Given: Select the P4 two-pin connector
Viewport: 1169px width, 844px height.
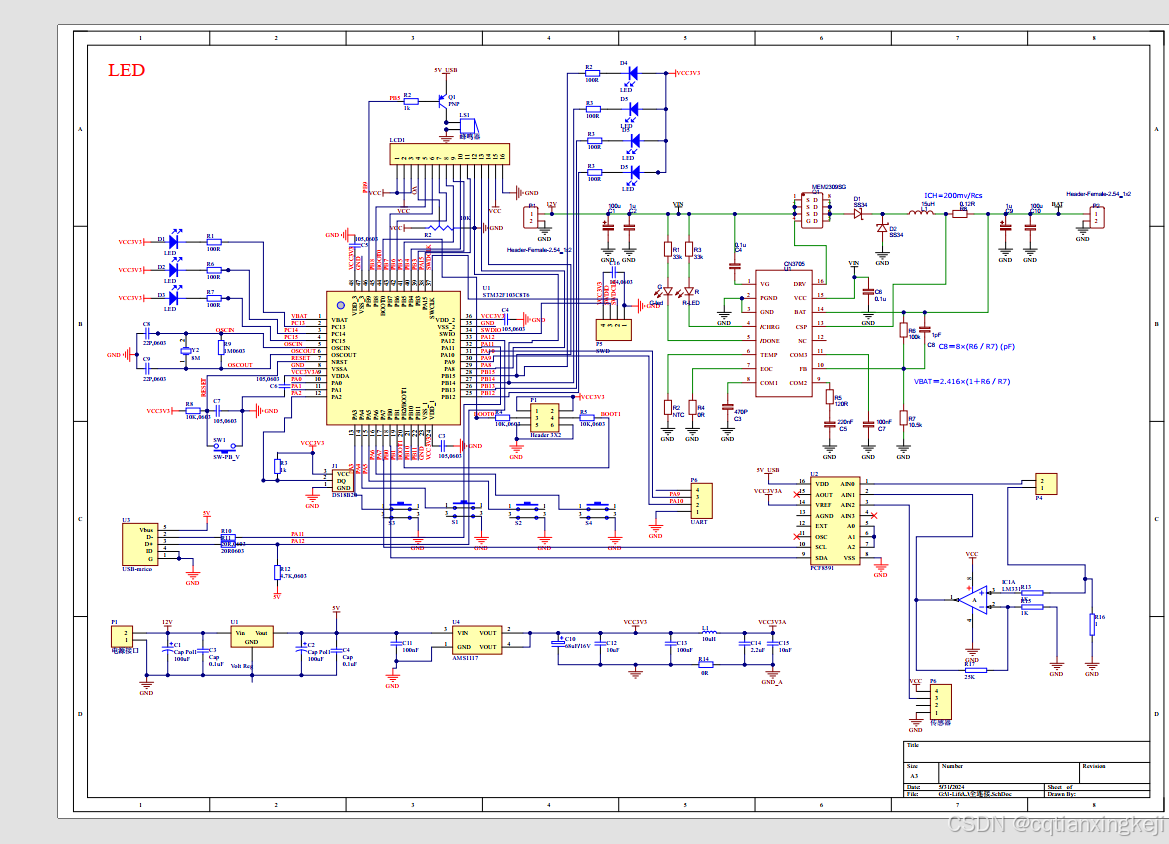Looking at the screenshot, I should coord(1046,484).
